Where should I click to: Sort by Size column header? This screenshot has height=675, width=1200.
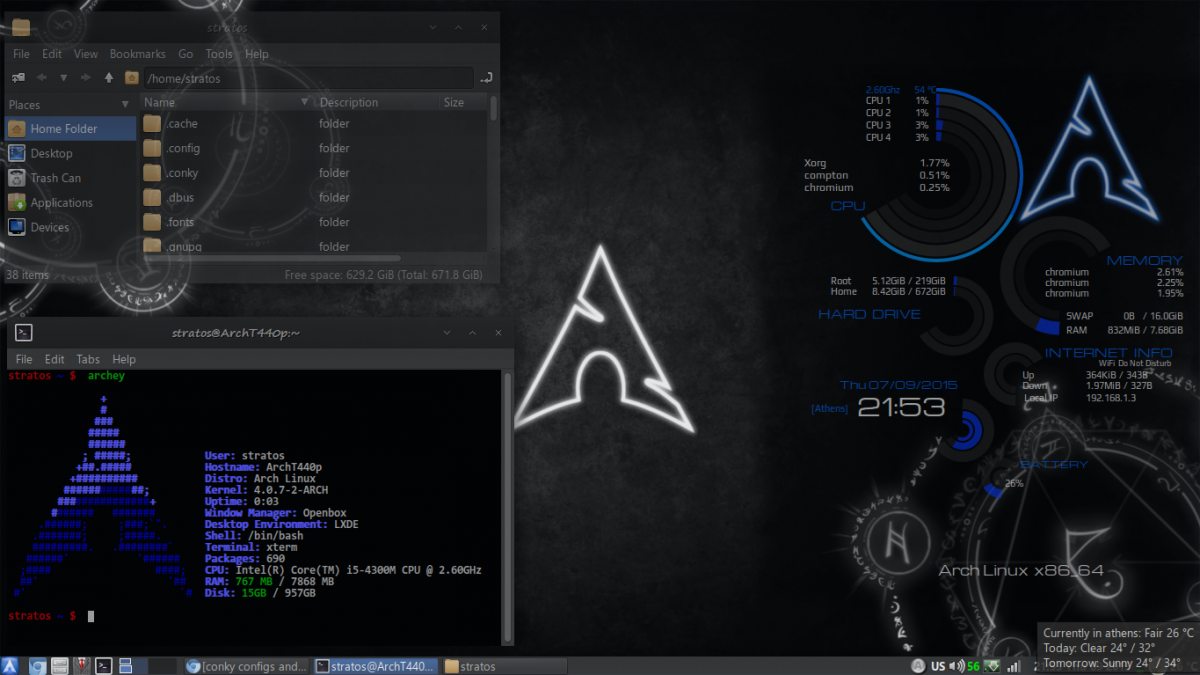pos(463,102)
